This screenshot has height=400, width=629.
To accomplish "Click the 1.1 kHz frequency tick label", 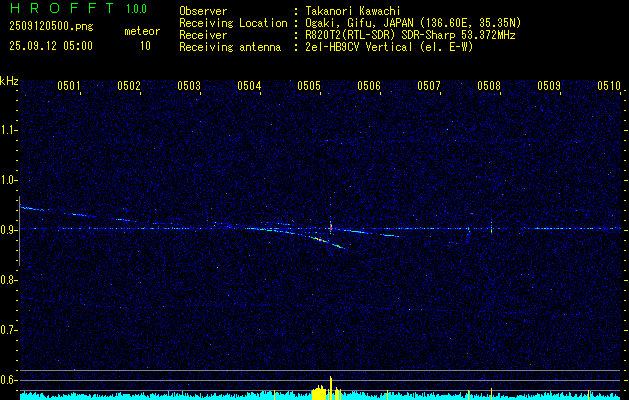I will pos(7,130).
